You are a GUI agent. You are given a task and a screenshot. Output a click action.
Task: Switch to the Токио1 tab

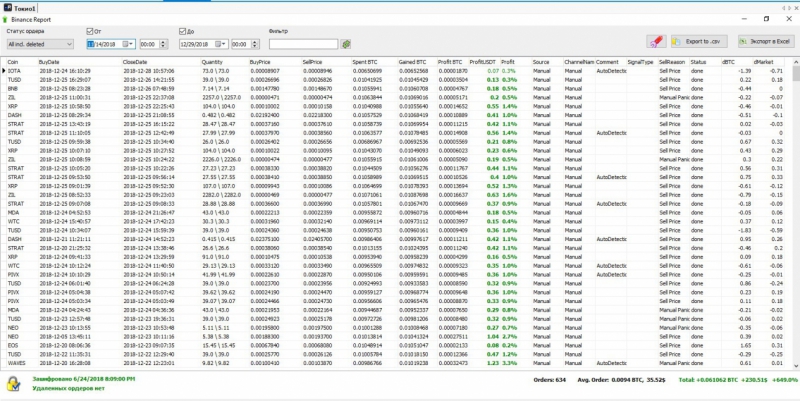pyautogui.click(x=19, y=8)
